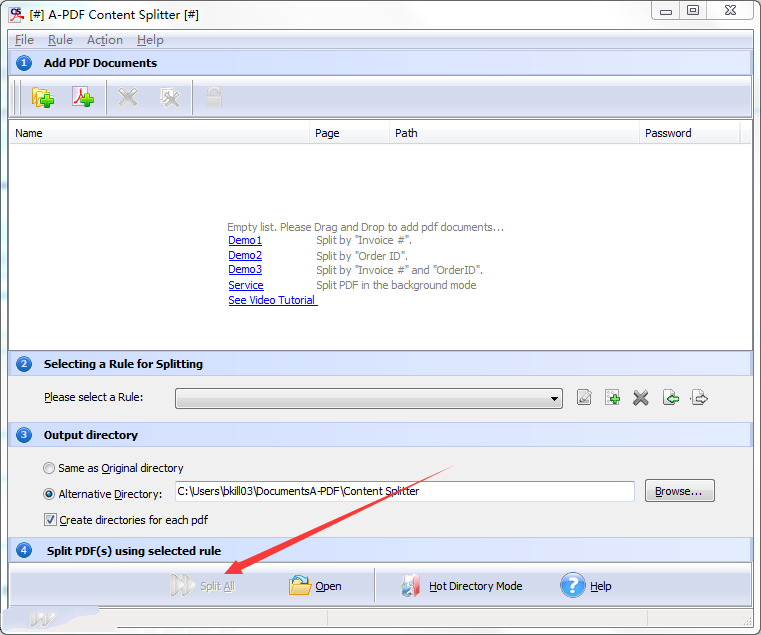The image size is (761, 635).
Task: Click the Path column header
Action: pos(514,133)
